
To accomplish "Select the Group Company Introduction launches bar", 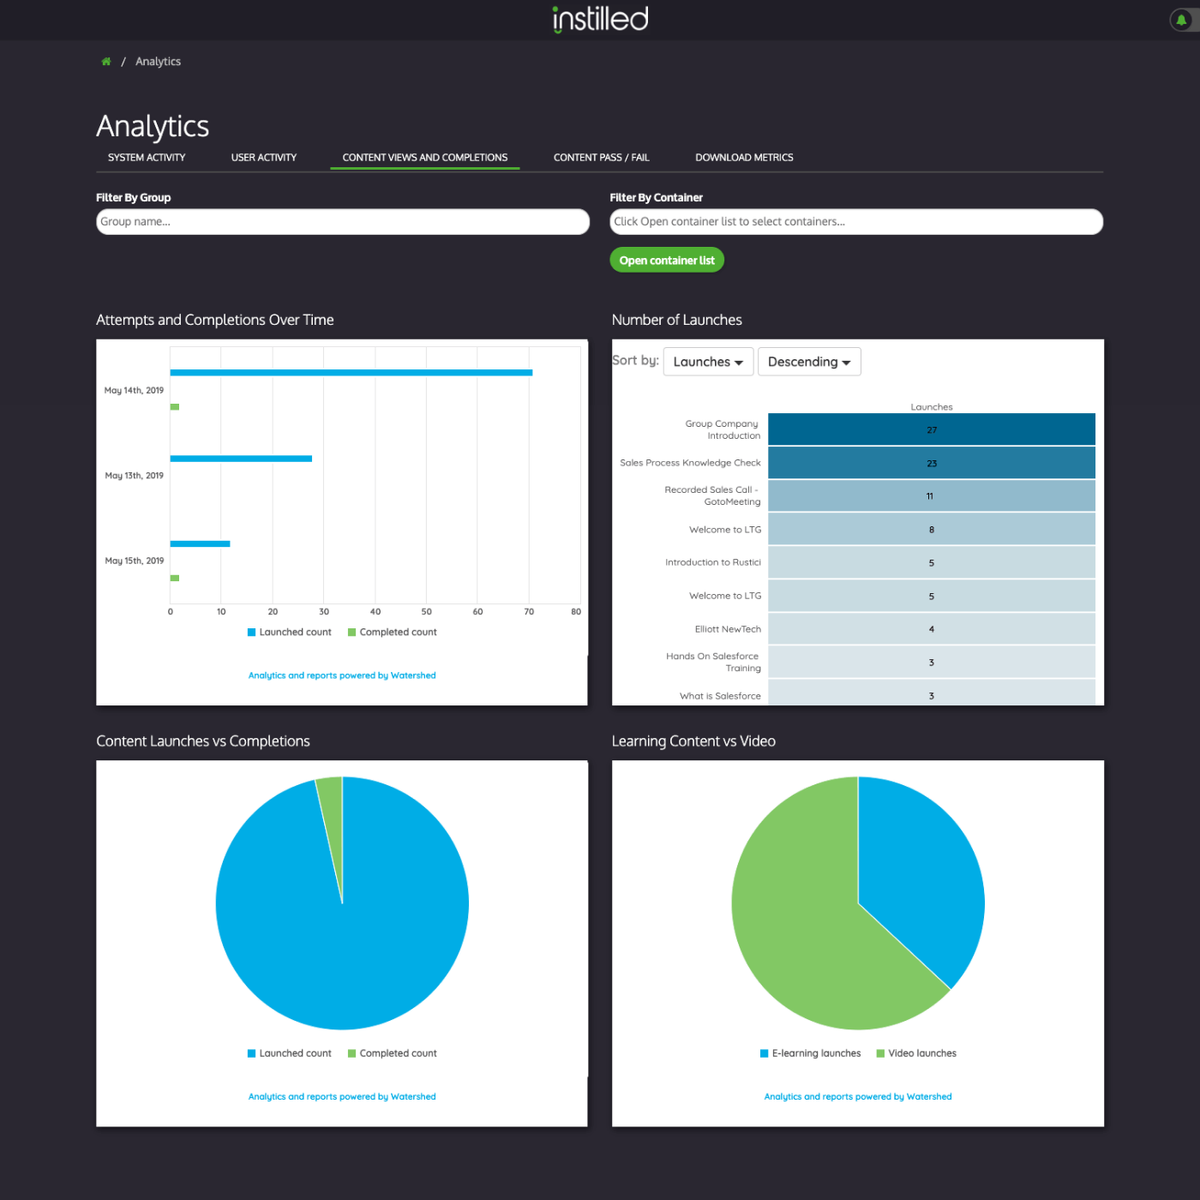I will click(931, 428).
